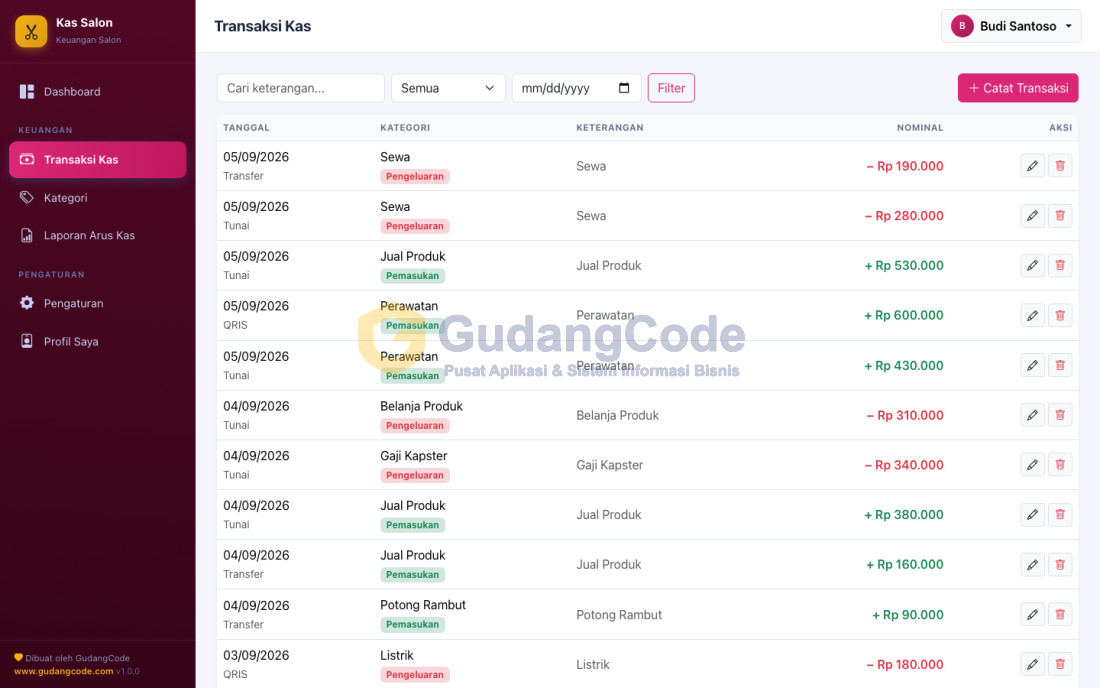Image resolution: width=1100 pixels, height=688 pixels.
Task: Edit the Sewa Rp 280.000 transaction
Action: click(1033, 216)
